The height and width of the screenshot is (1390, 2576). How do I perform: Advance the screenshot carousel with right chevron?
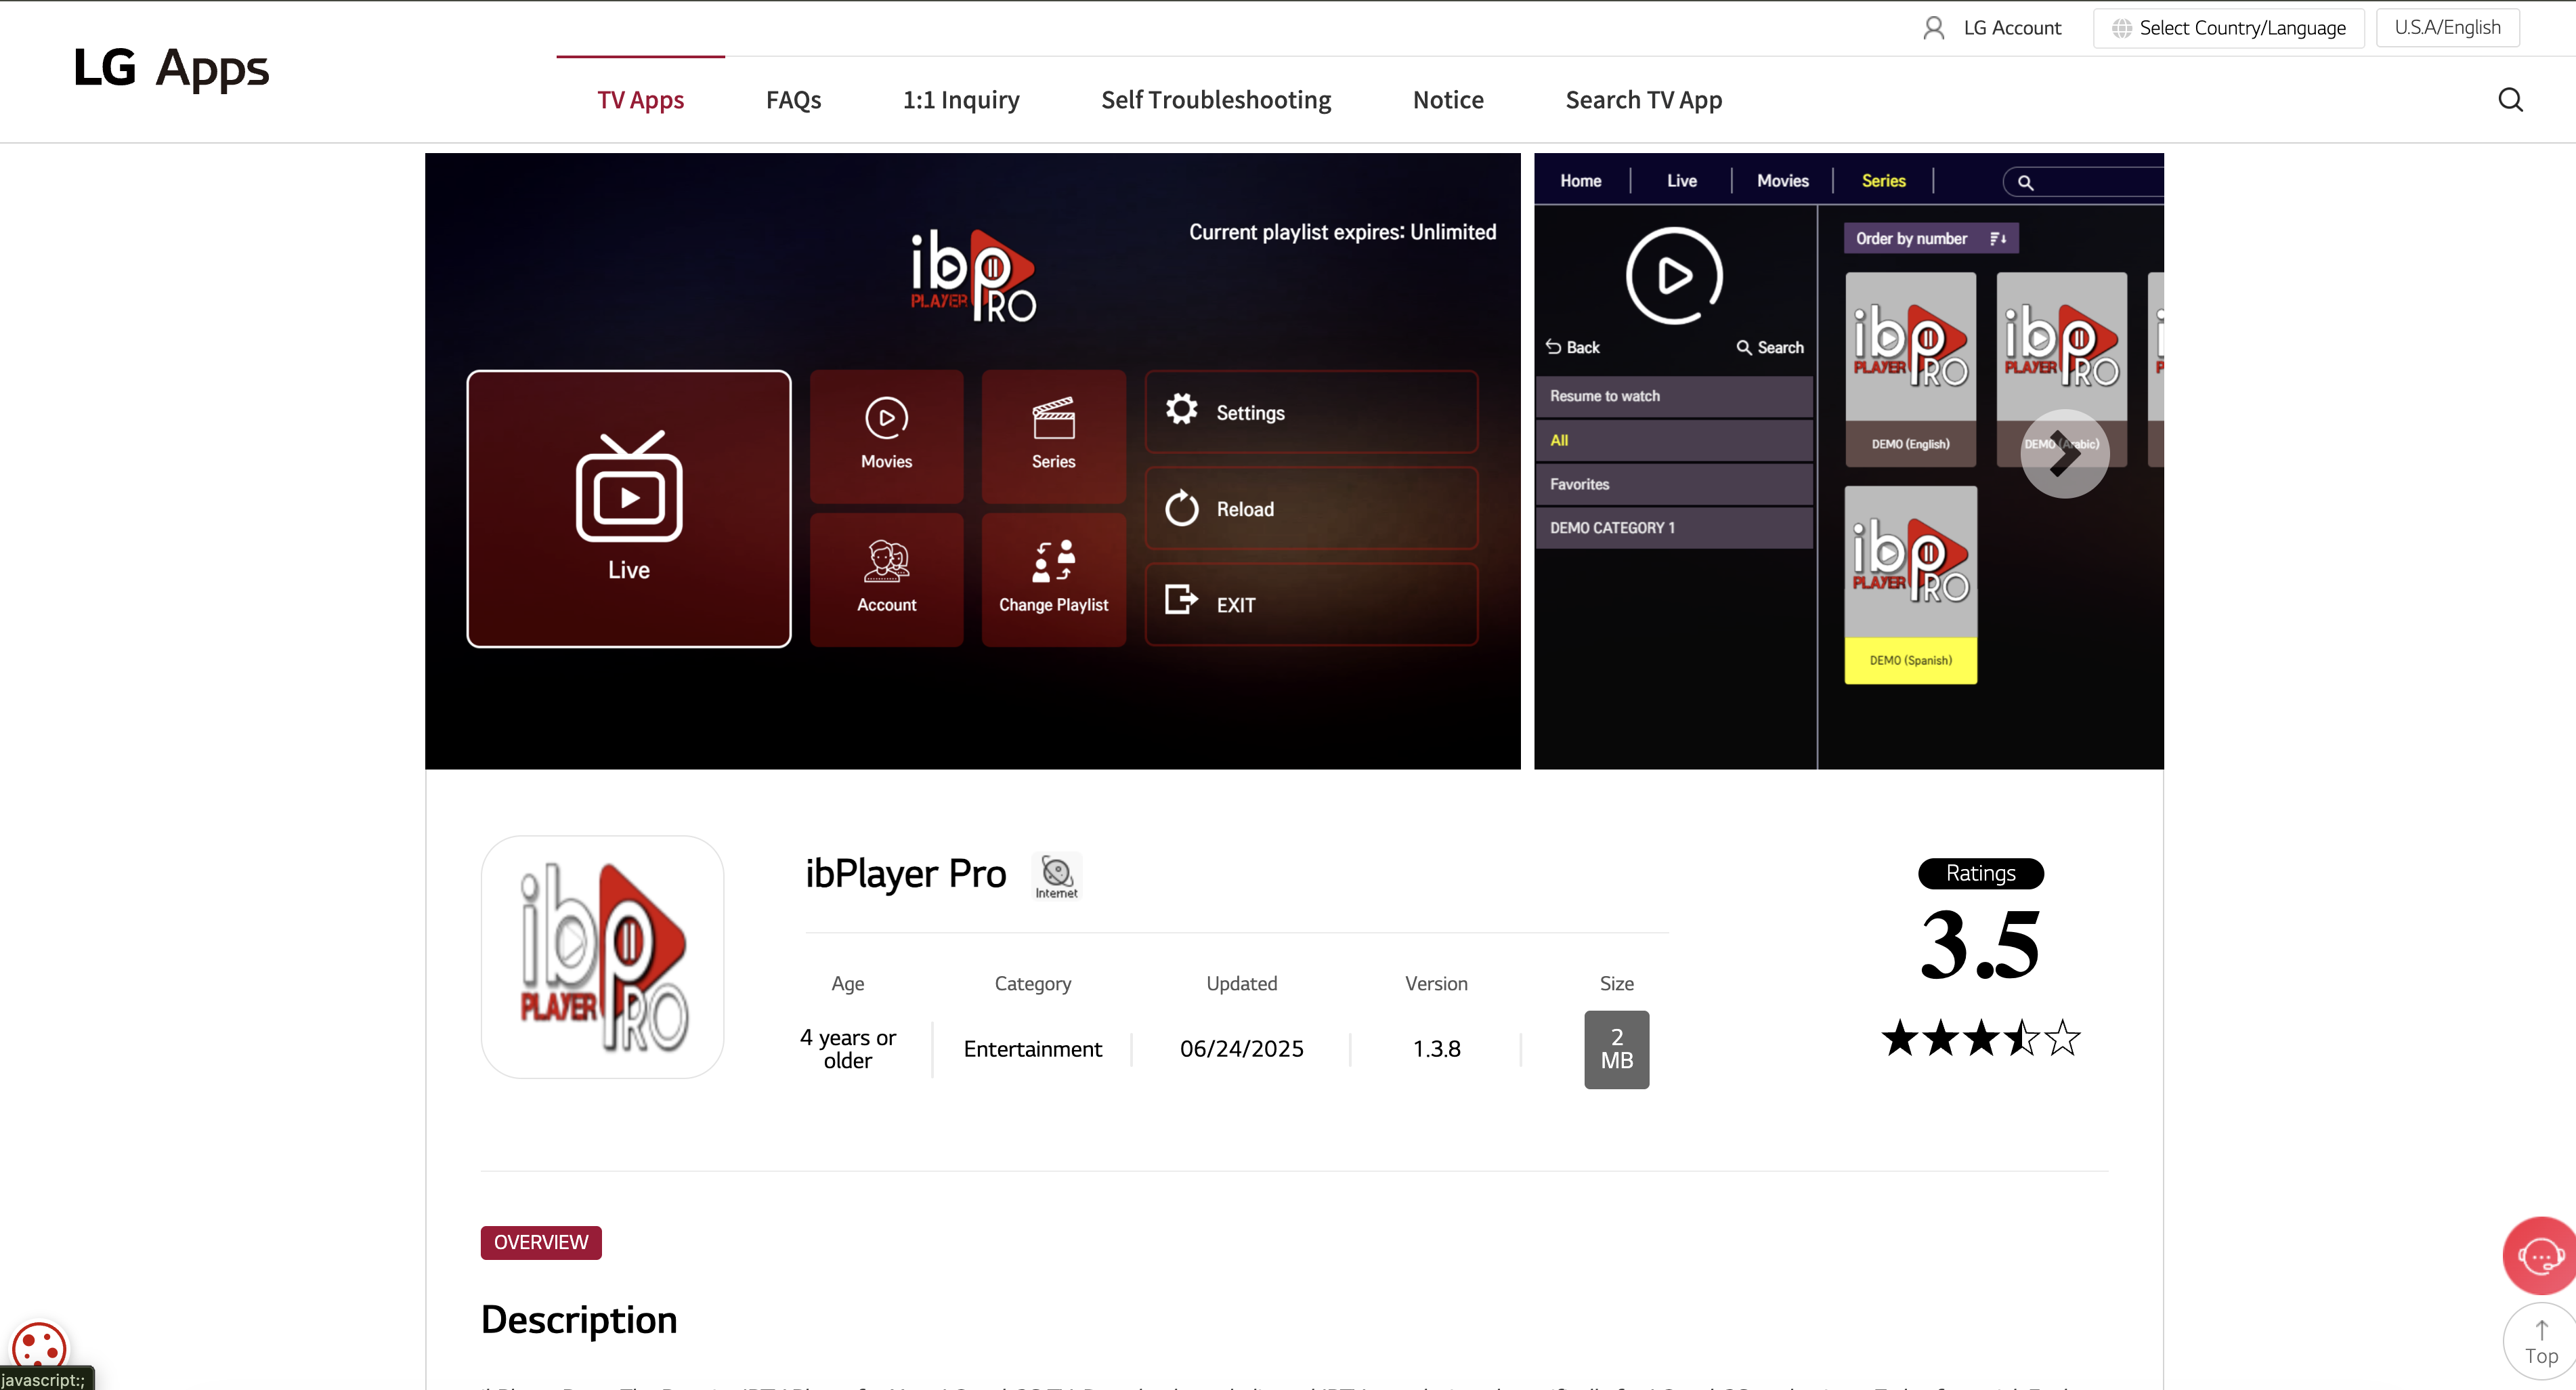[x=2064, y=454]
